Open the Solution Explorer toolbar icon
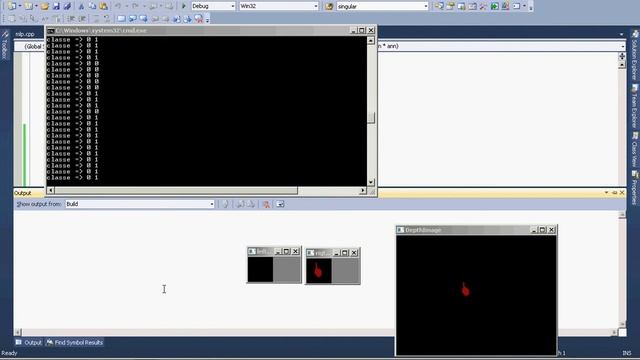Viewport: 640px width, 360px height. (439, 6)
